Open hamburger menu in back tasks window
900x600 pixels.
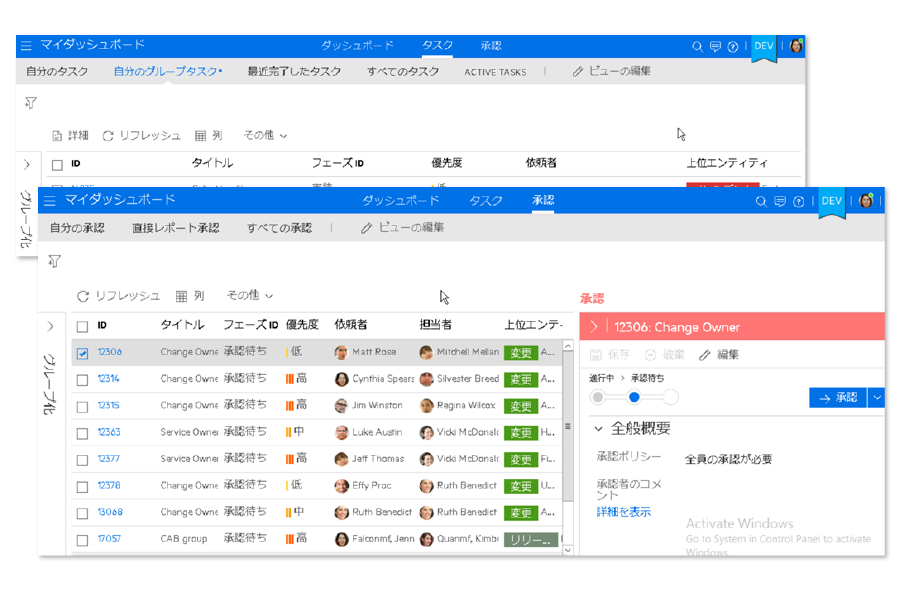point(26,45)
